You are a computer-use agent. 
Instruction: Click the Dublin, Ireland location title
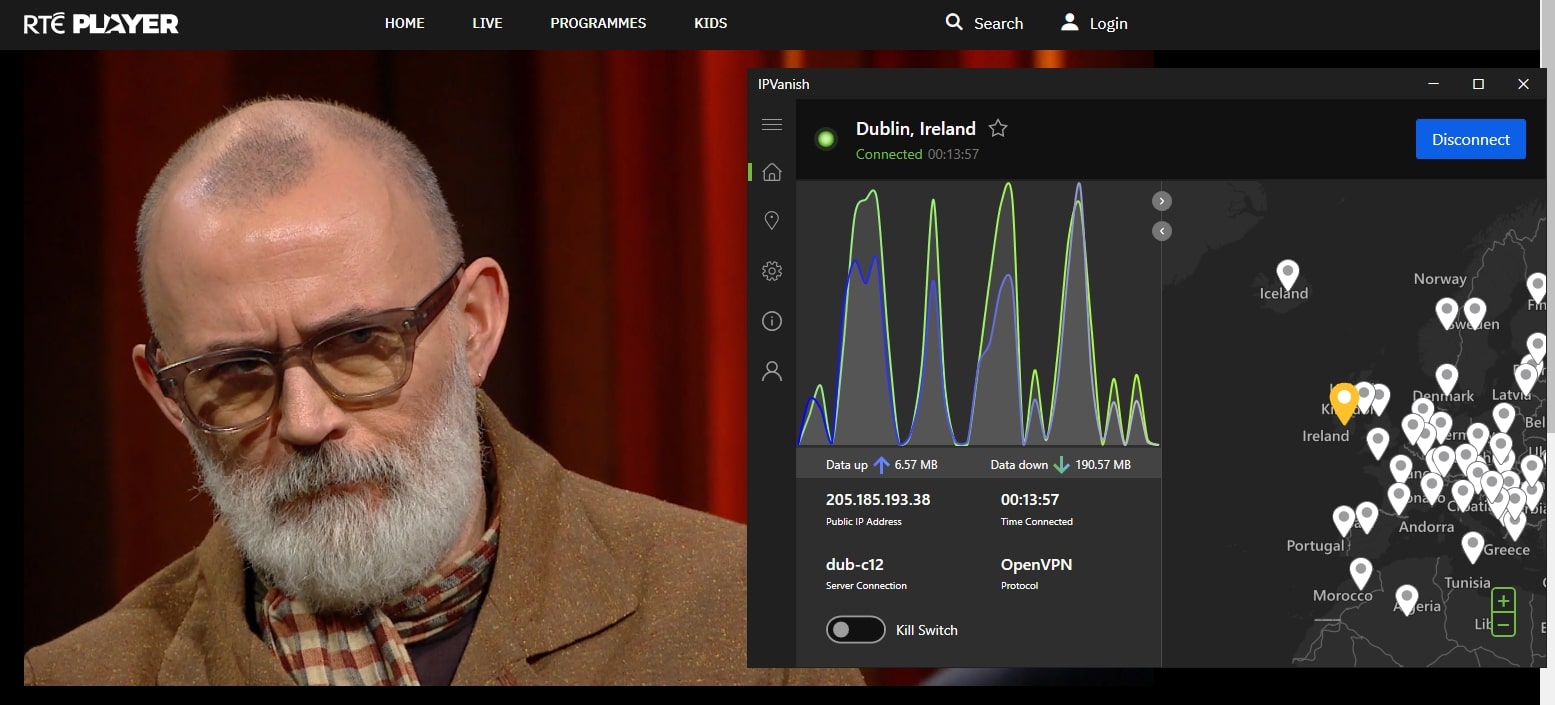916,128
